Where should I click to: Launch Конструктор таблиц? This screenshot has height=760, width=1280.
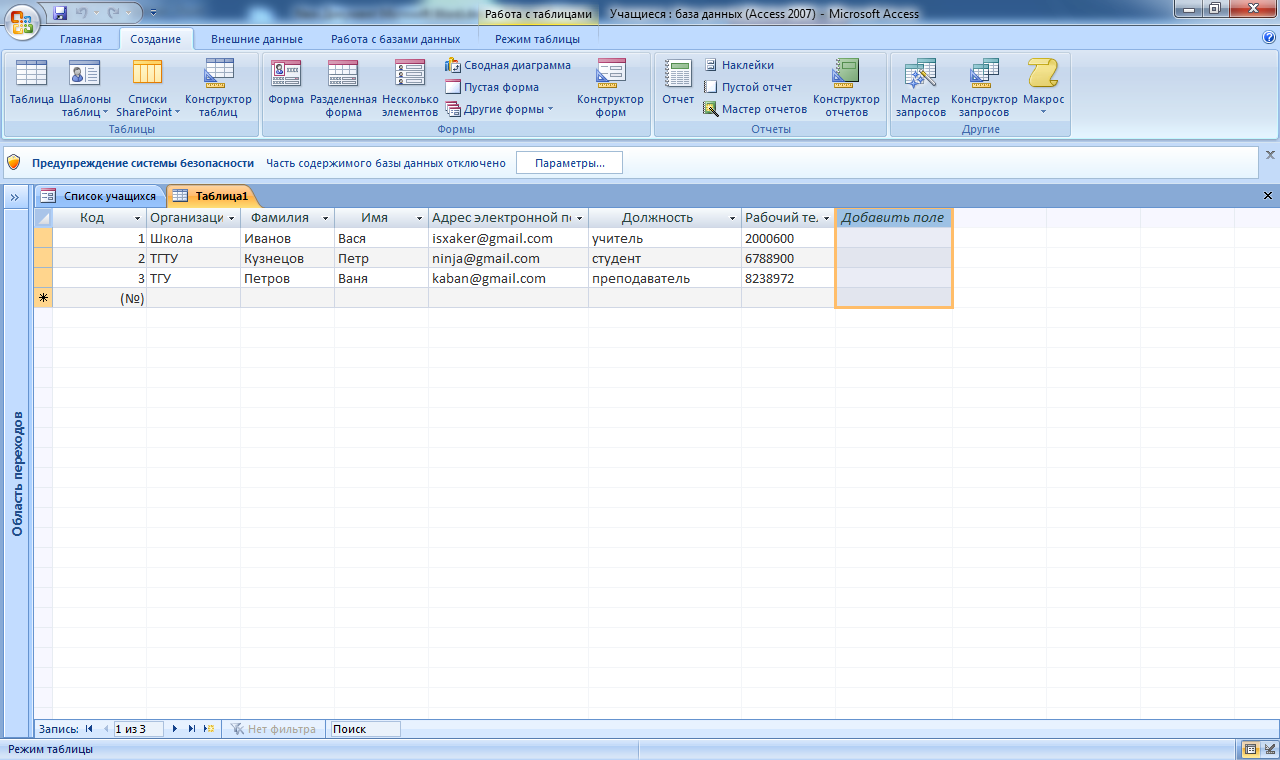click(x=218, y=87)
